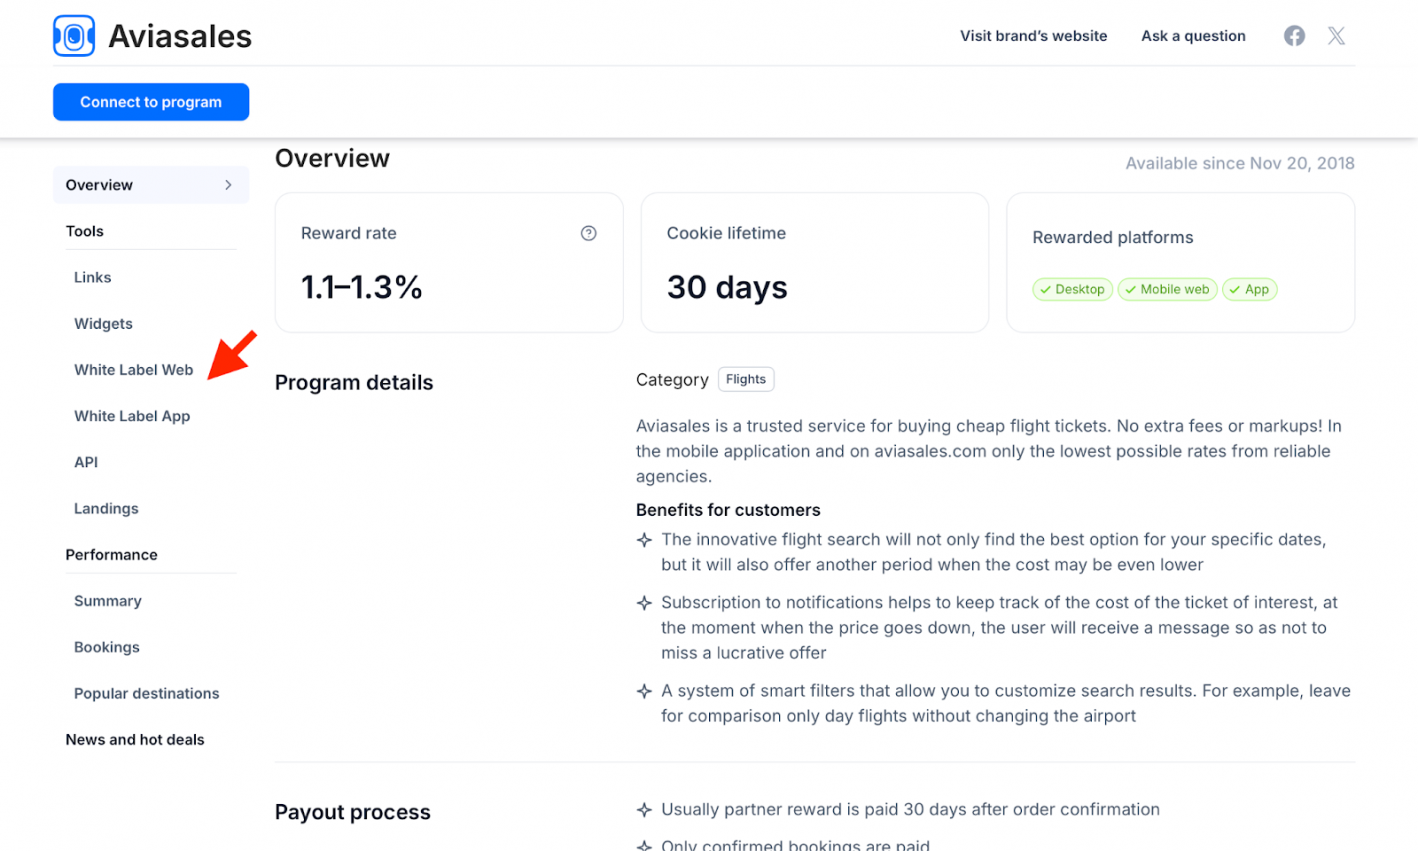Image resolution: width=1418 pixels, height=851 pixels.
Task: Click the star bullet beside 'Usually partner reward'
Action: (644, 810)
